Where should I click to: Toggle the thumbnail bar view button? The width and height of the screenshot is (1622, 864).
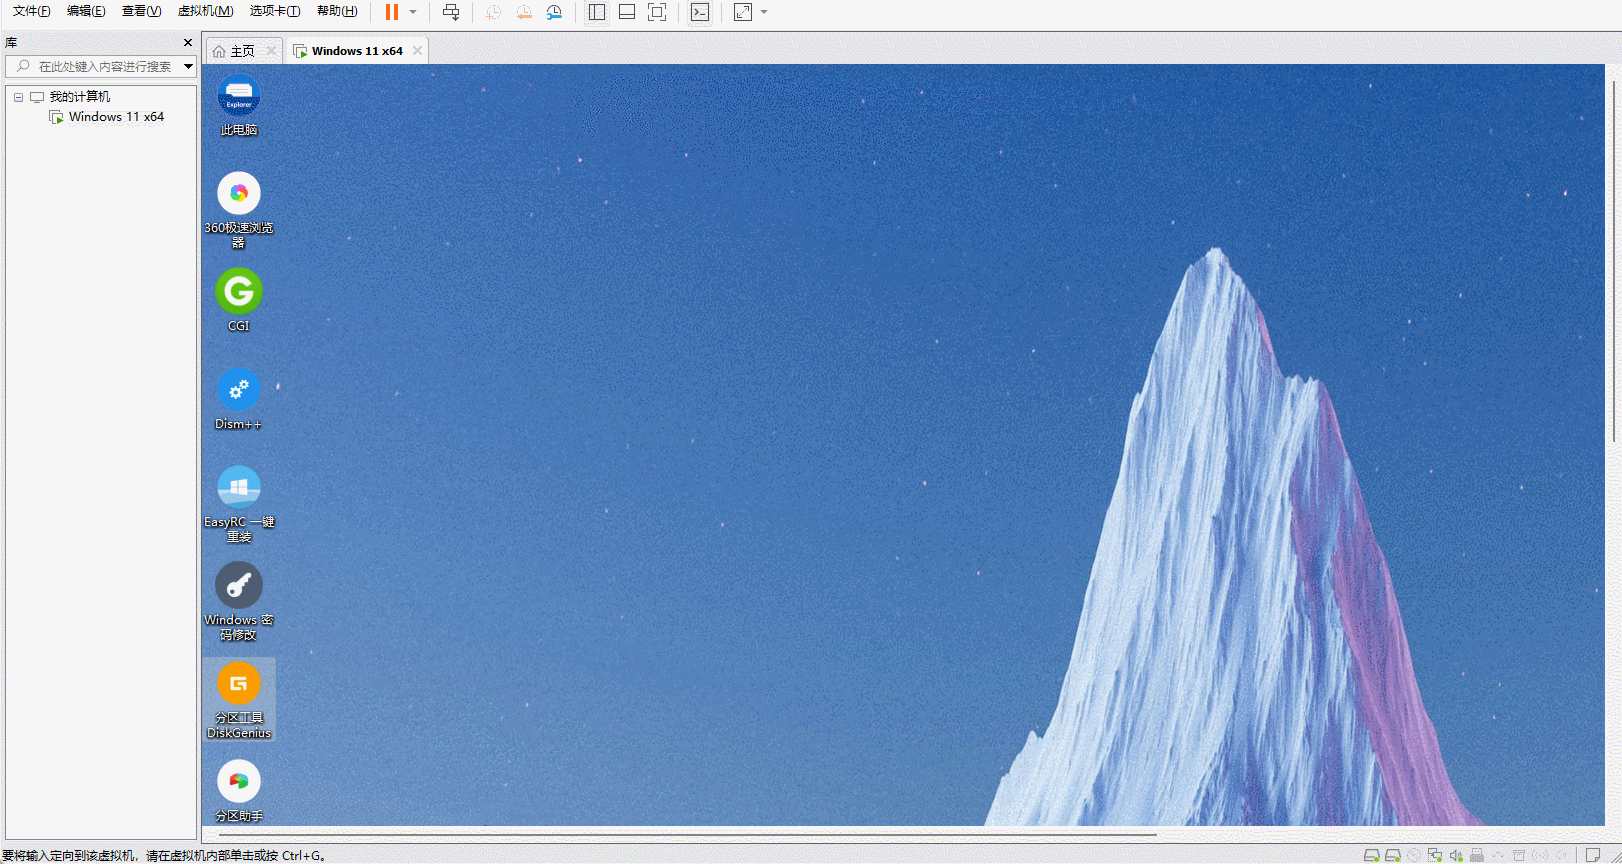click(627, 12)
